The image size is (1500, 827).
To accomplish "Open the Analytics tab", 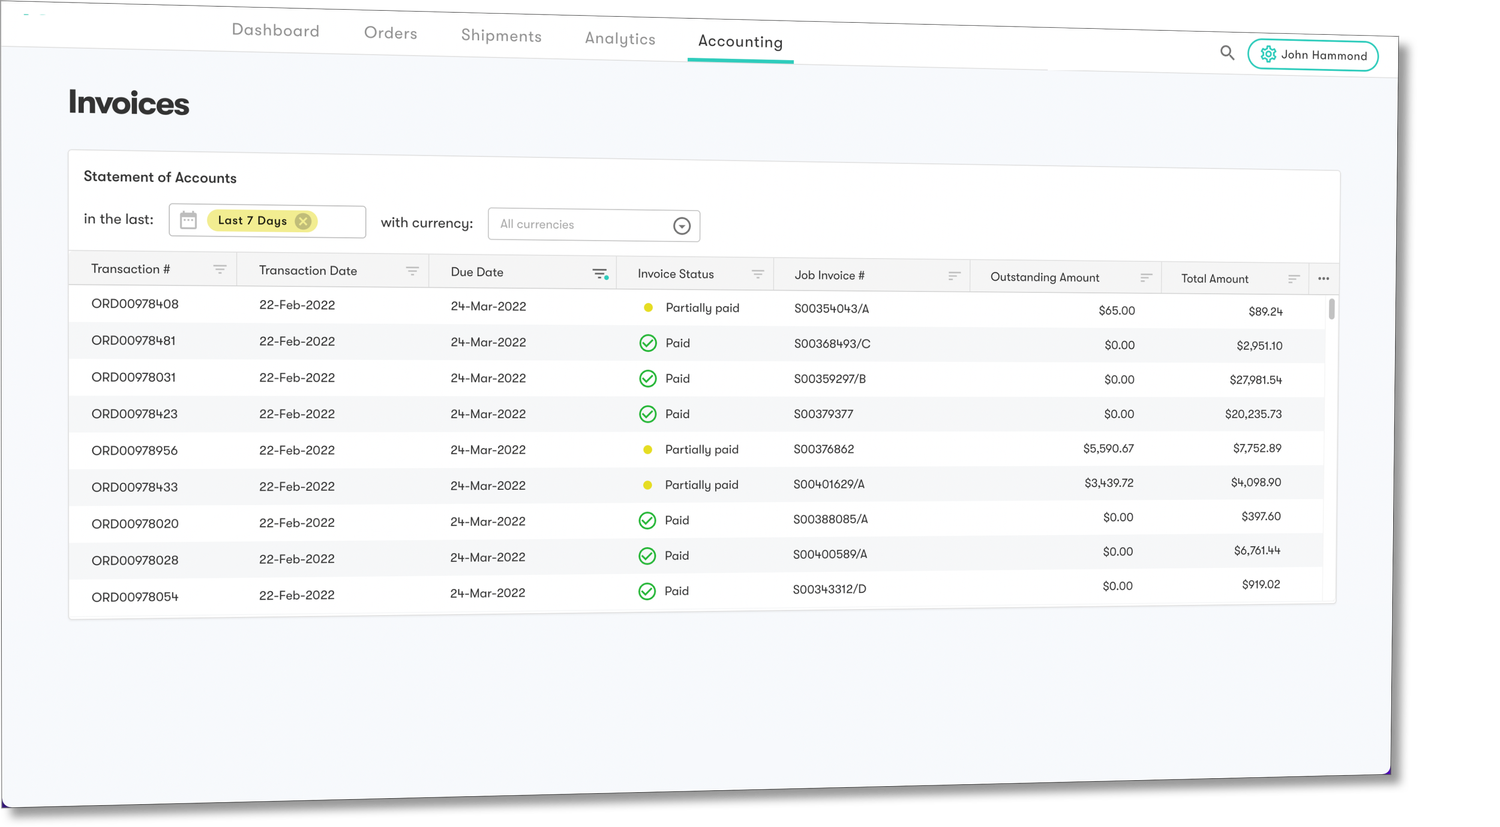I will click(x=620, y=38).
